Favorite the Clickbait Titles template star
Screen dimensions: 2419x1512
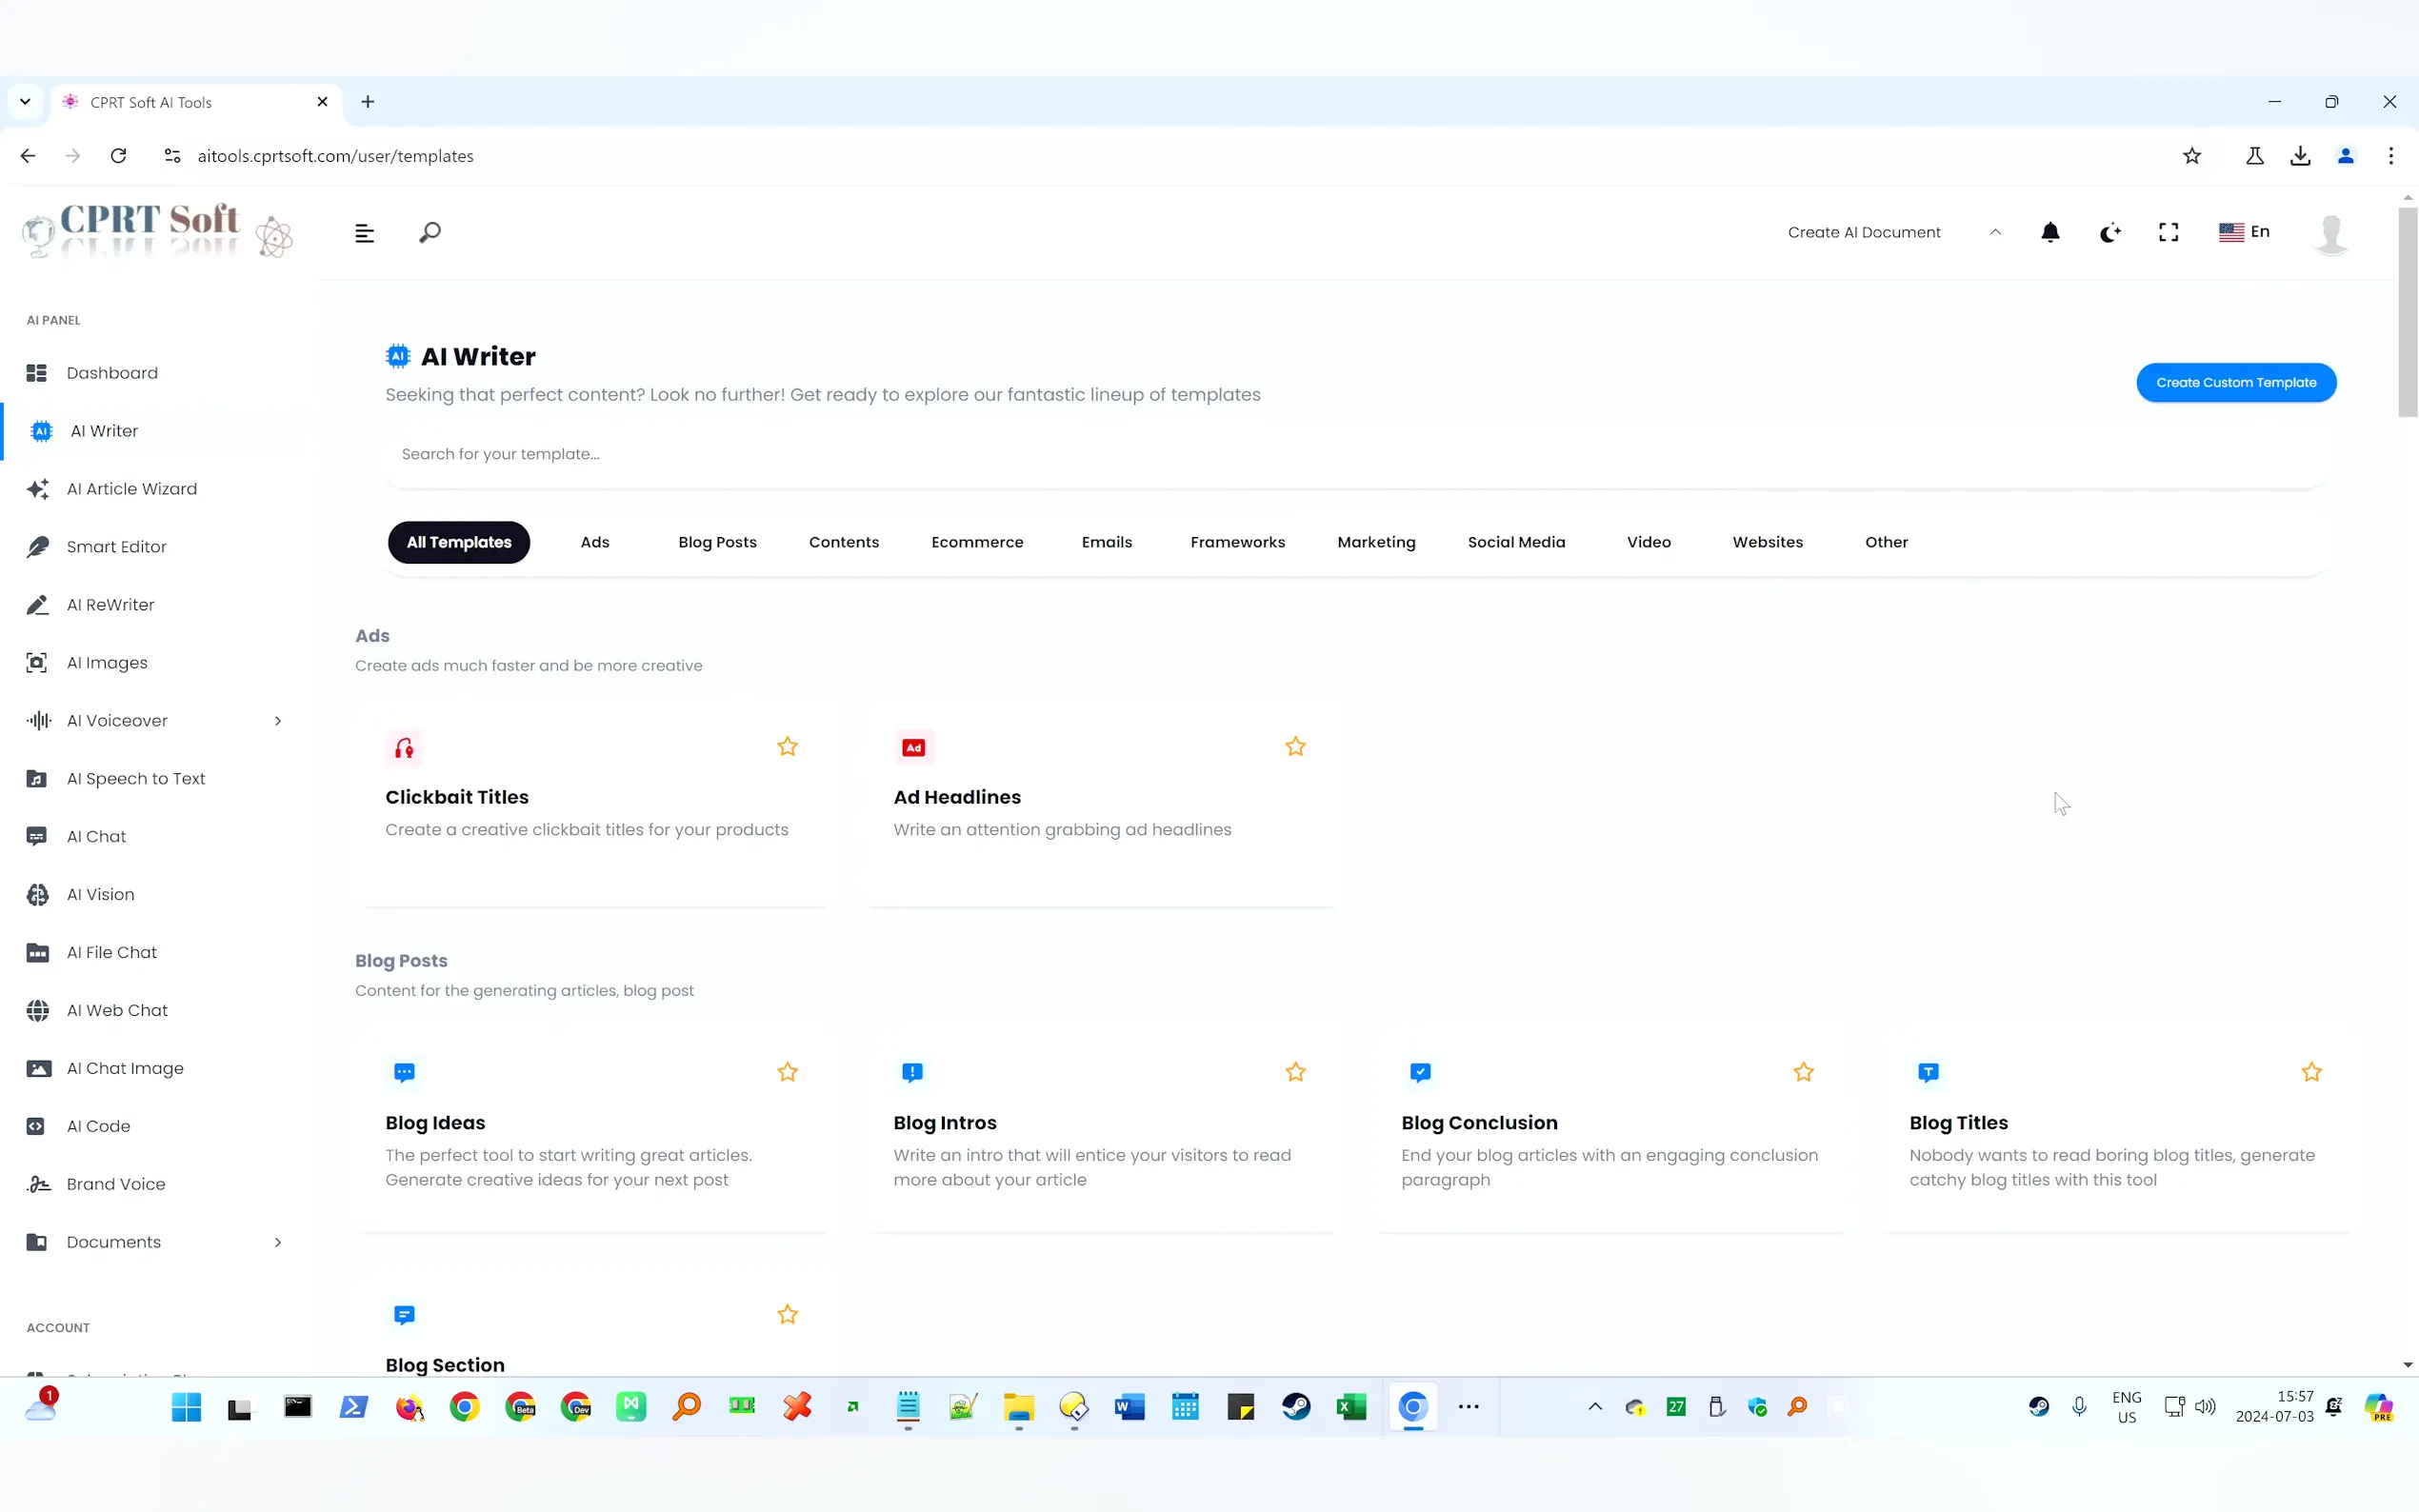[x=787, y=747]
